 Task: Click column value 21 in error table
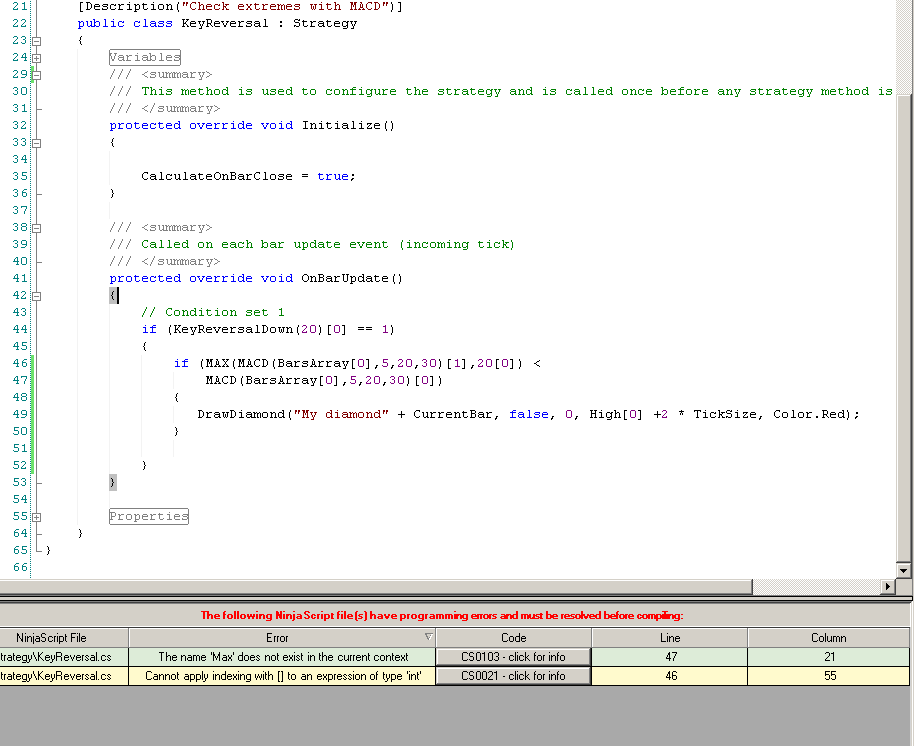829,657
